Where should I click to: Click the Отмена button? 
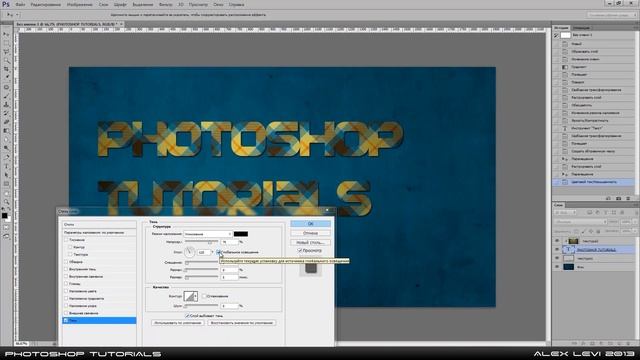click(310, 233)
